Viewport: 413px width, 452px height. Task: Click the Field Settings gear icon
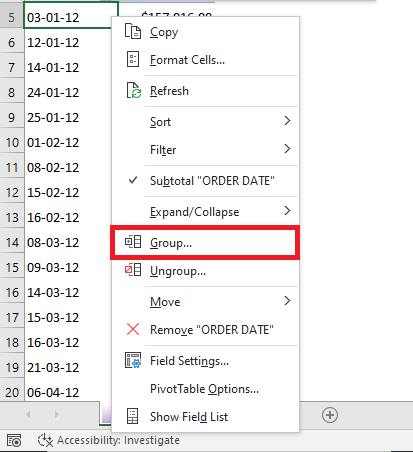(133, 360)
